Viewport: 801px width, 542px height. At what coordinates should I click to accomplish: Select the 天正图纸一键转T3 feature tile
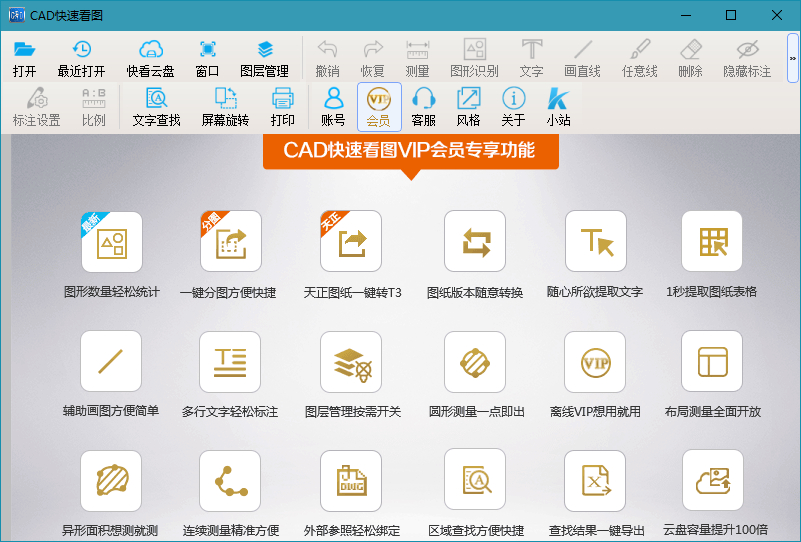pos(351,242)
